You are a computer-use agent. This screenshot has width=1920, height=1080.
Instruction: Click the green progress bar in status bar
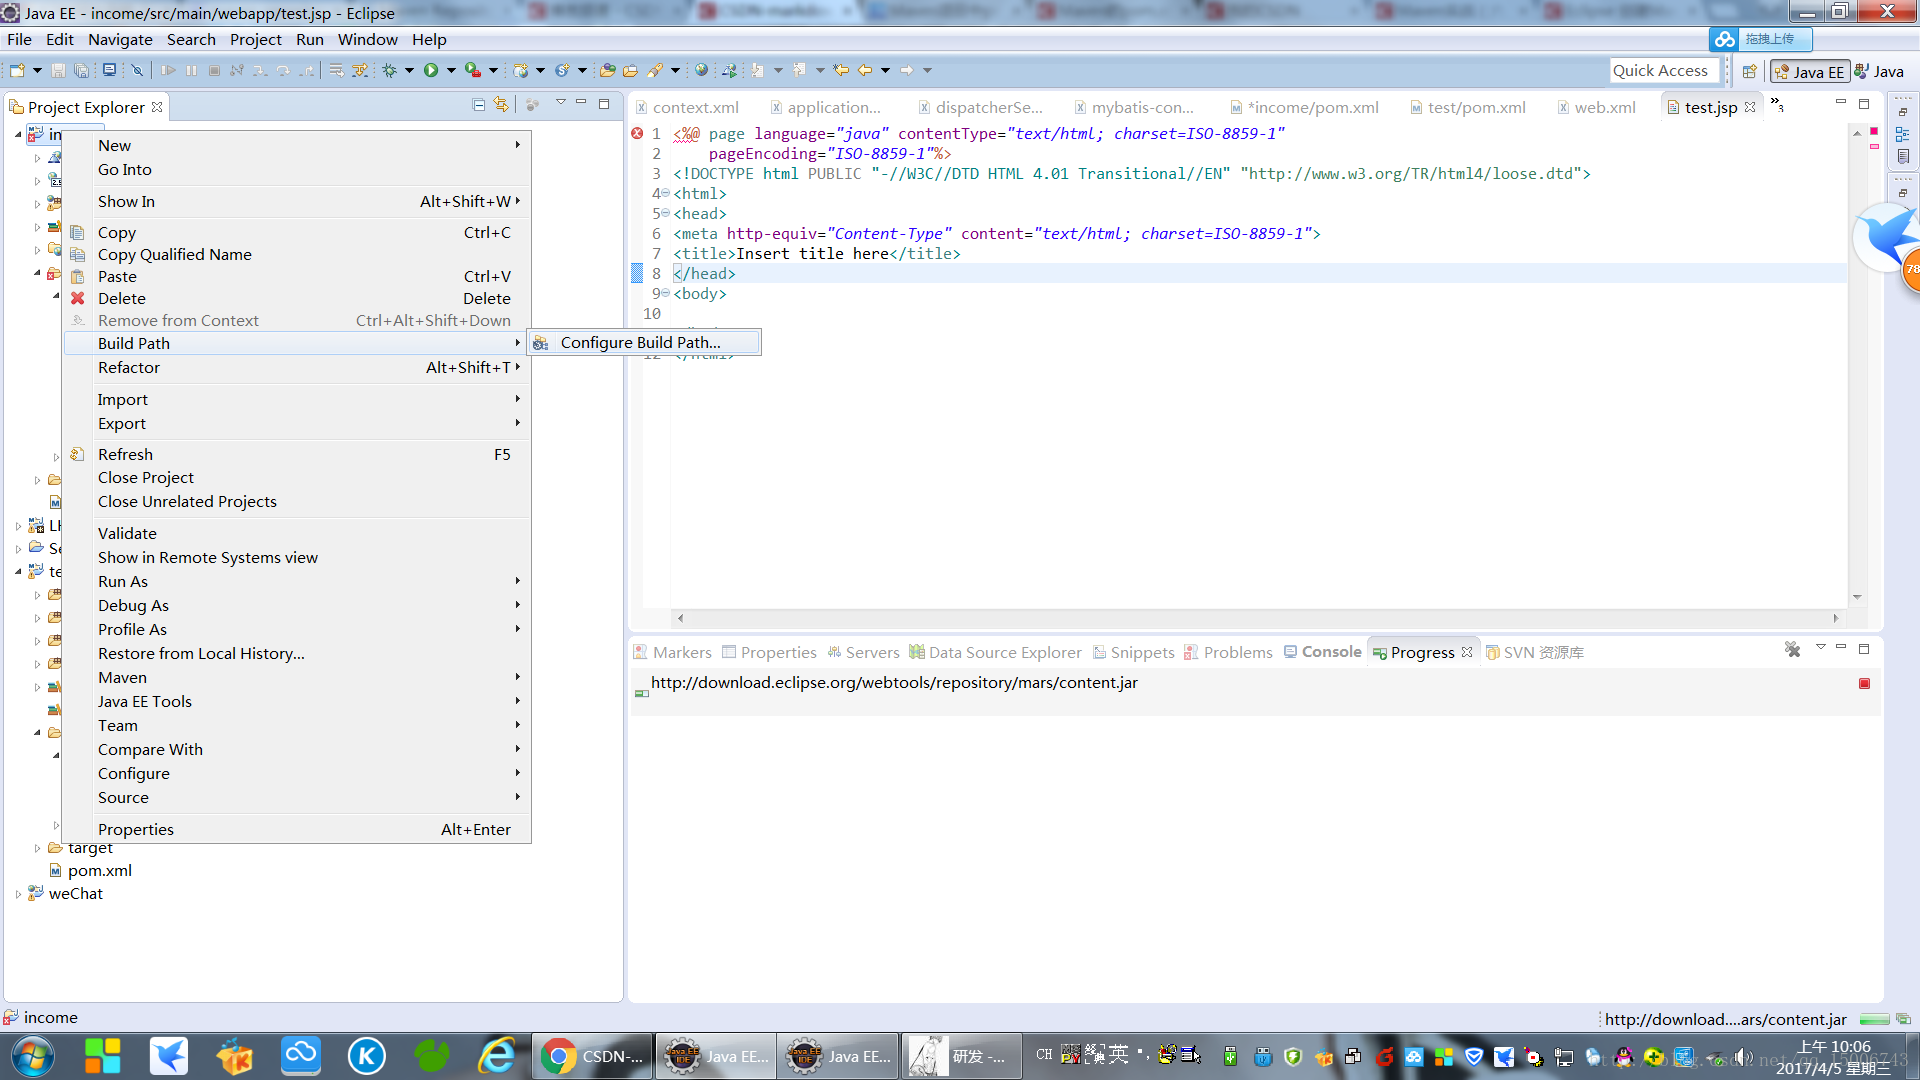pyautogui.click(x=1874, y=1019)
